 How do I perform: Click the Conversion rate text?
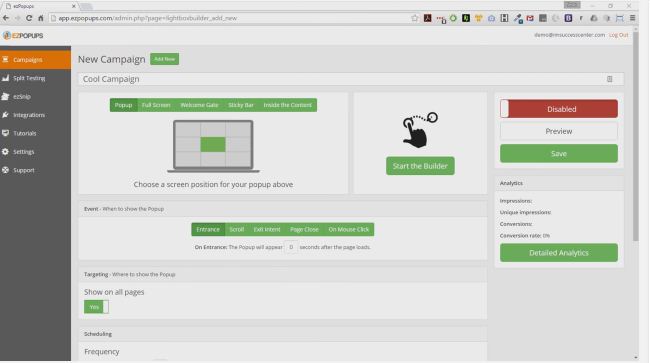[525, 235]
